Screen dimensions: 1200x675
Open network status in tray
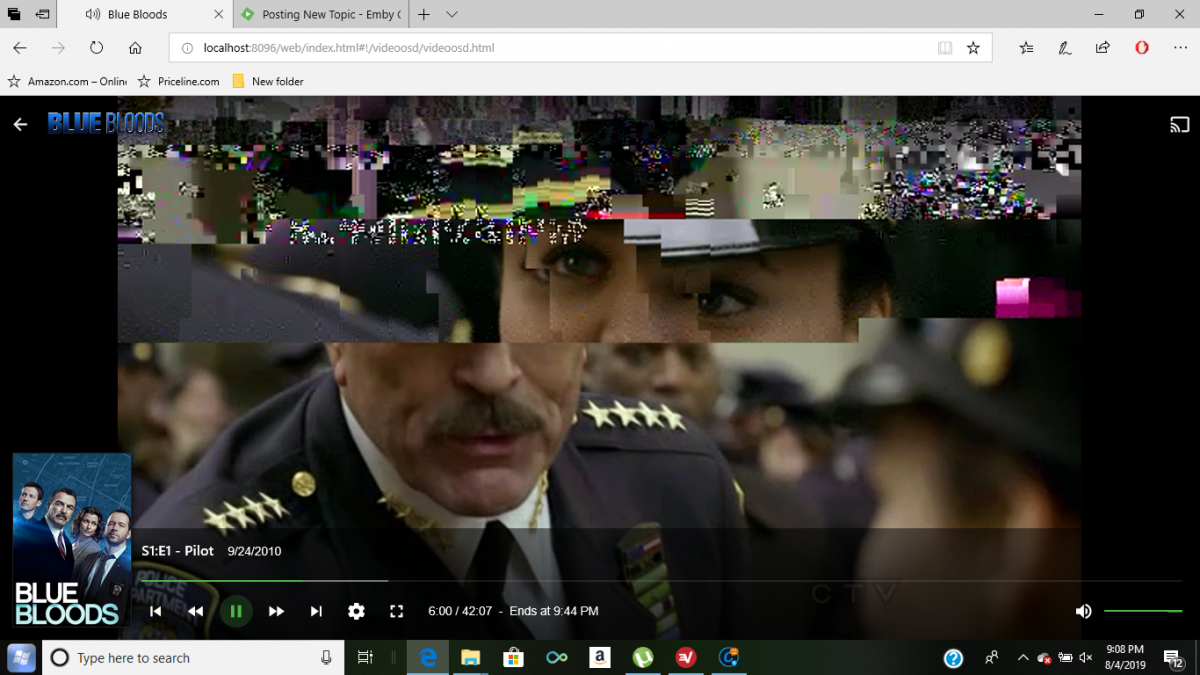click(x=1044, y=657)
